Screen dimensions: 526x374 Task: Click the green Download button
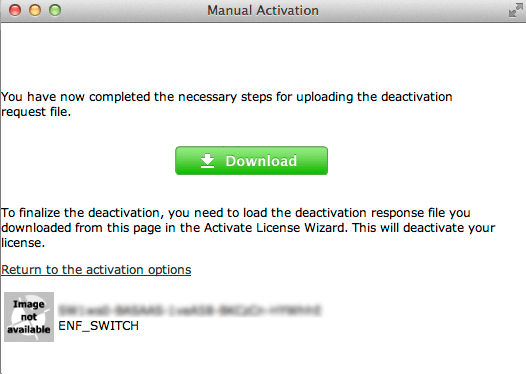pos(251,161)
